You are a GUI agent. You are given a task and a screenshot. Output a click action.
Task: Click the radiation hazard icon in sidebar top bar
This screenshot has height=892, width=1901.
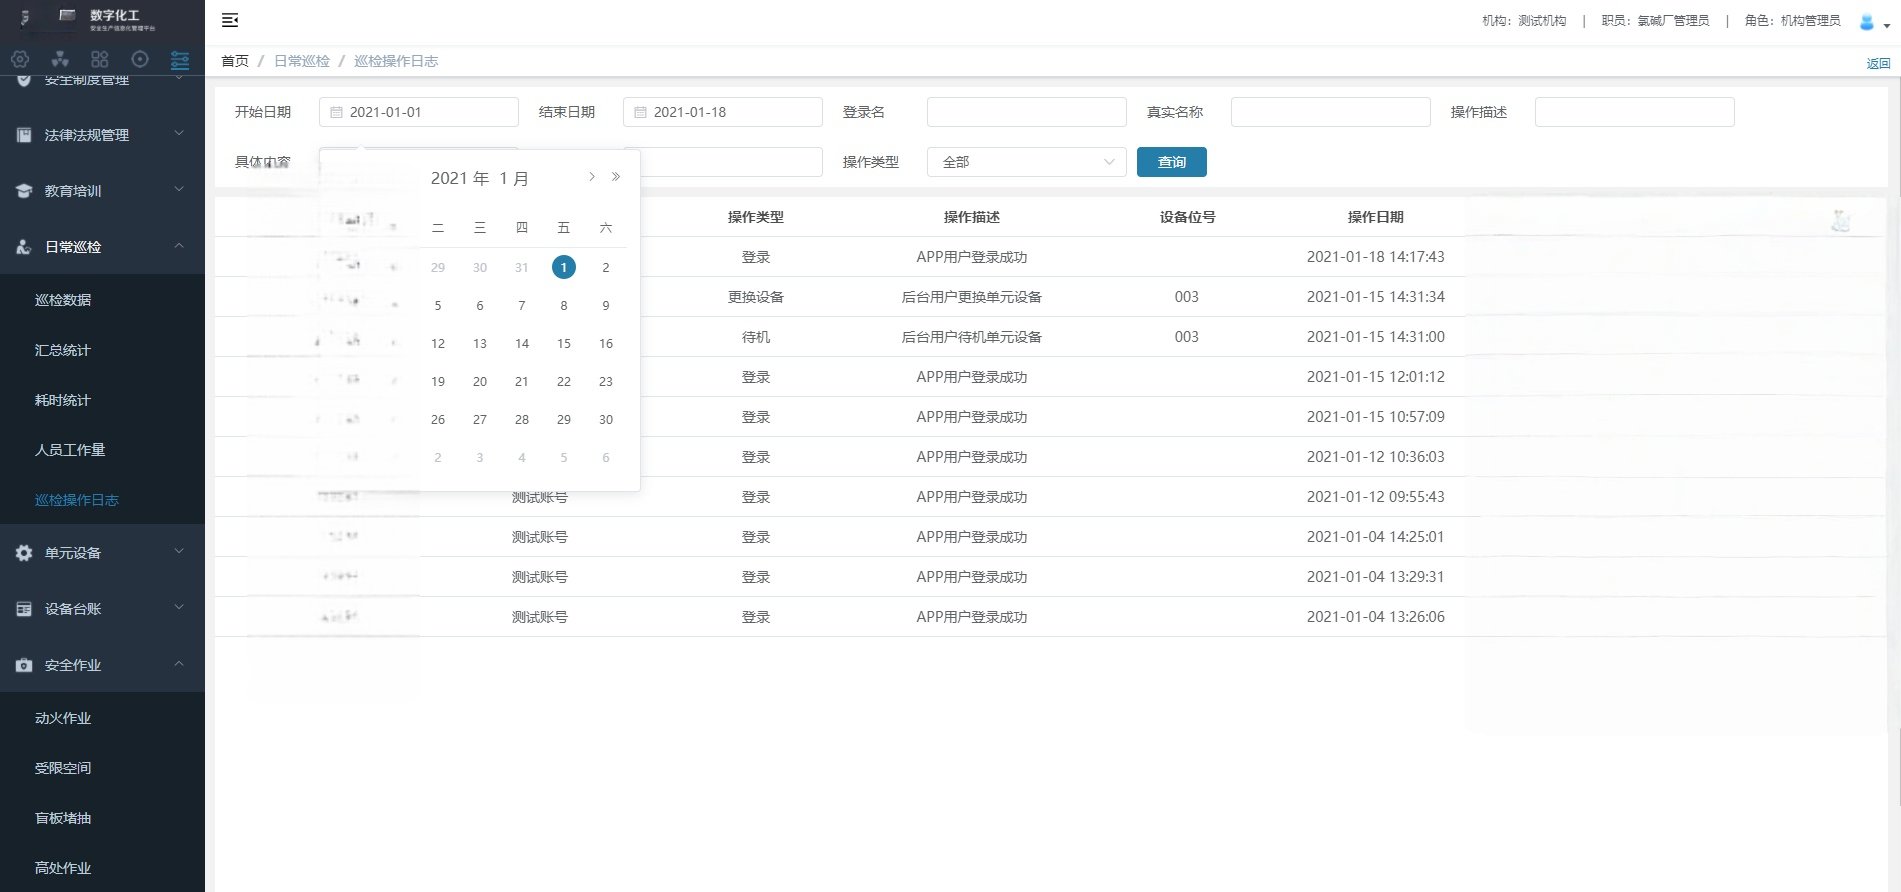(60, 59)
